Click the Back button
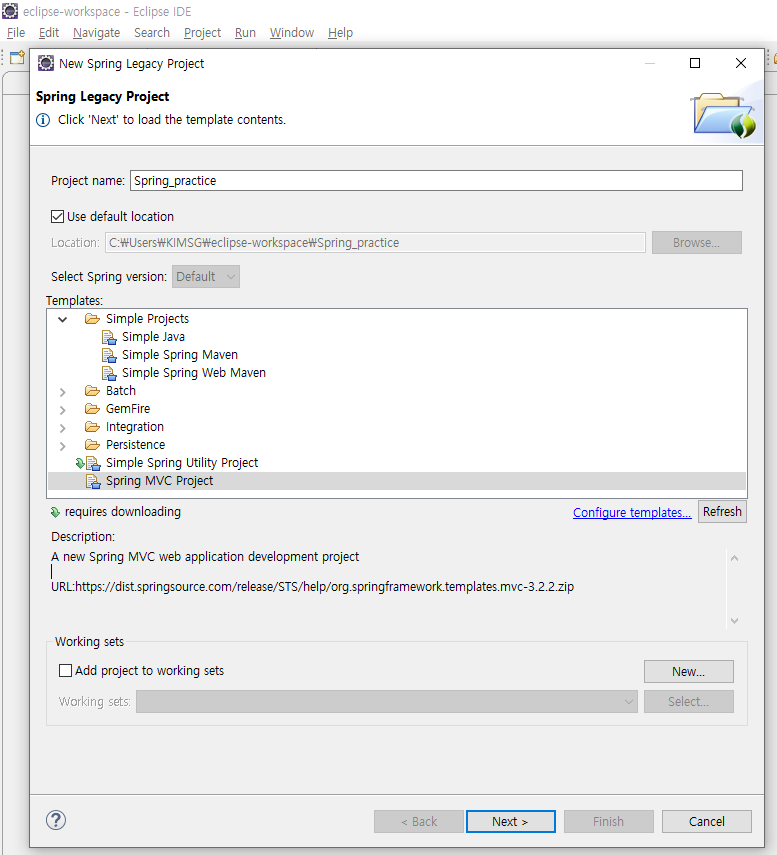Viewport: 777px width, 855px height. click(x=419, y=821)
